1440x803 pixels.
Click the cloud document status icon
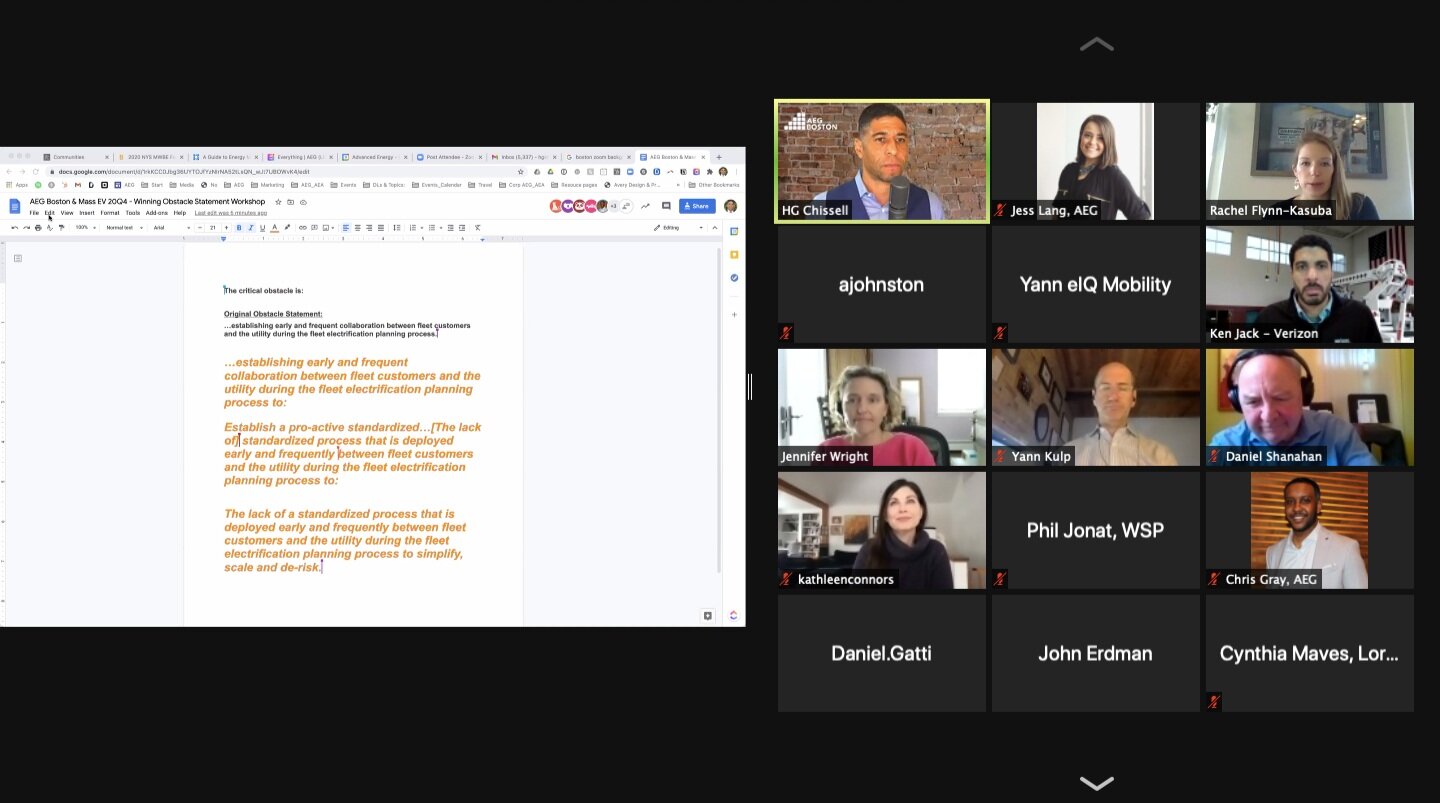(x=303, y=202)
